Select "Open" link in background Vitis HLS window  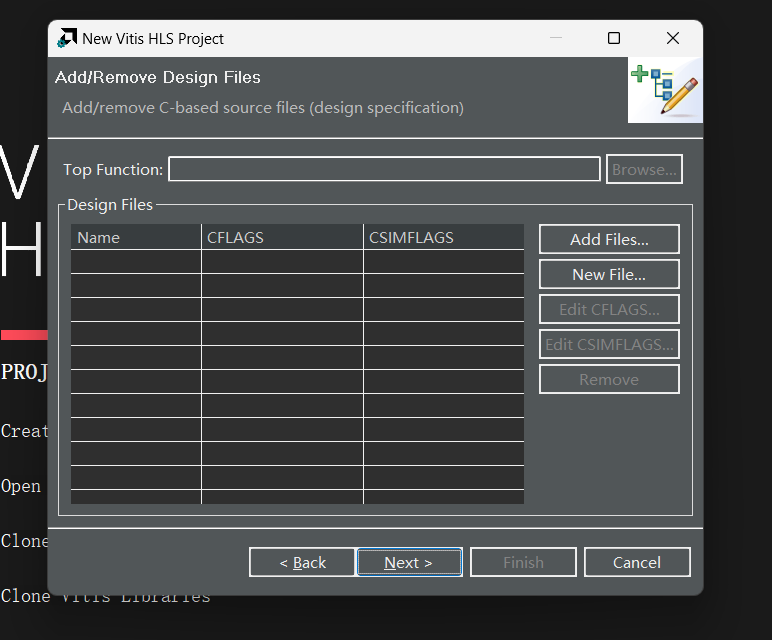(x=21, y=486)
